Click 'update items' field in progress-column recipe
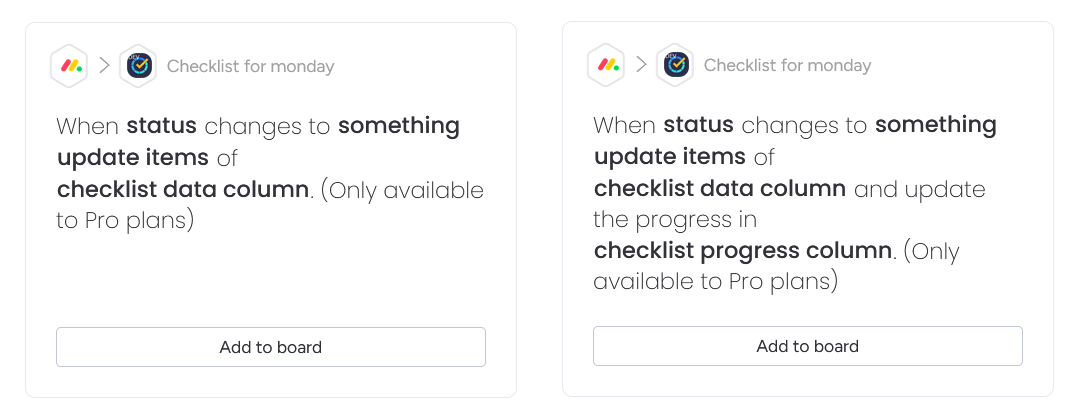This screenshot has height=419, width=1080. (x=670, y=157)
